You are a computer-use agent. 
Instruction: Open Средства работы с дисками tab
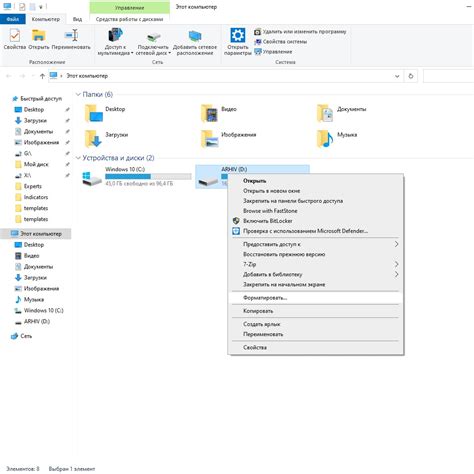click(x=130, y=19)
